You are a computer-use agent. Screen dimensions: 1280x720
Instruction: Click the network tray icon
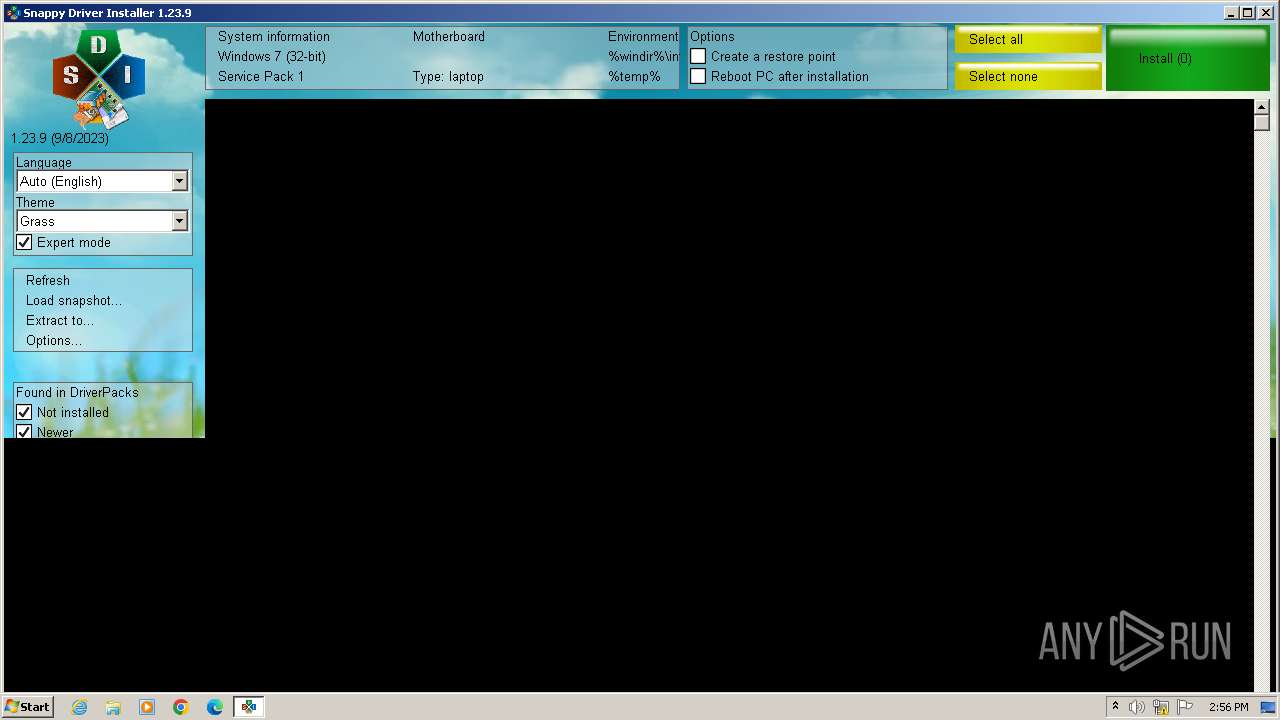[1161, 707]
